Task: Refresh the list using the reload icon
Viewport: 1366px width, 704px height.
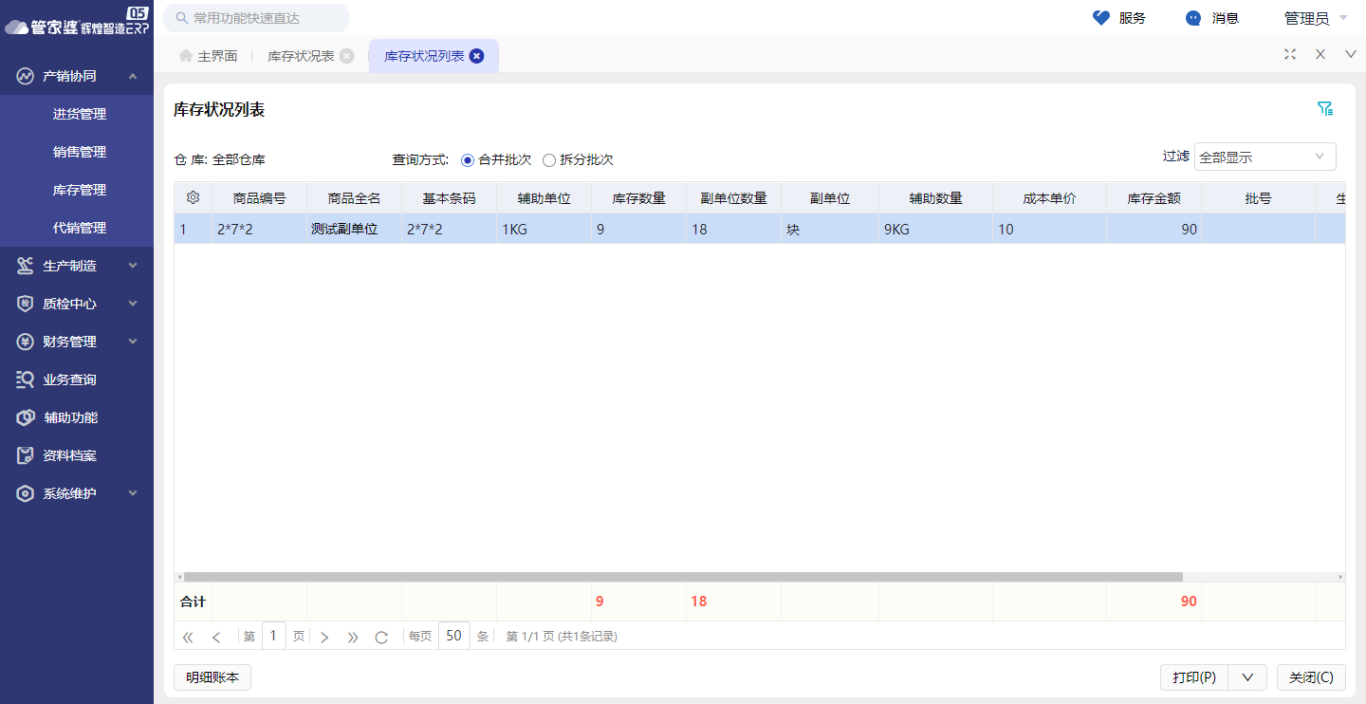Action: (x=381, y=636)
